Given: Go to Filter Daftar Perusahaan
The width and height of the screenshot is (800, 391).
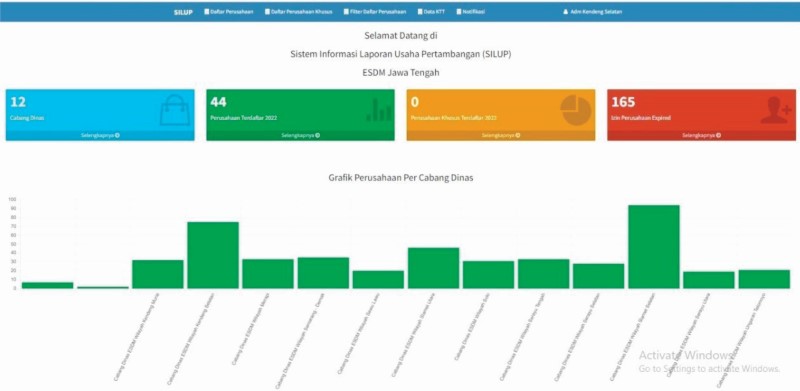Looking at the screenshot, I should pos(375,12).
